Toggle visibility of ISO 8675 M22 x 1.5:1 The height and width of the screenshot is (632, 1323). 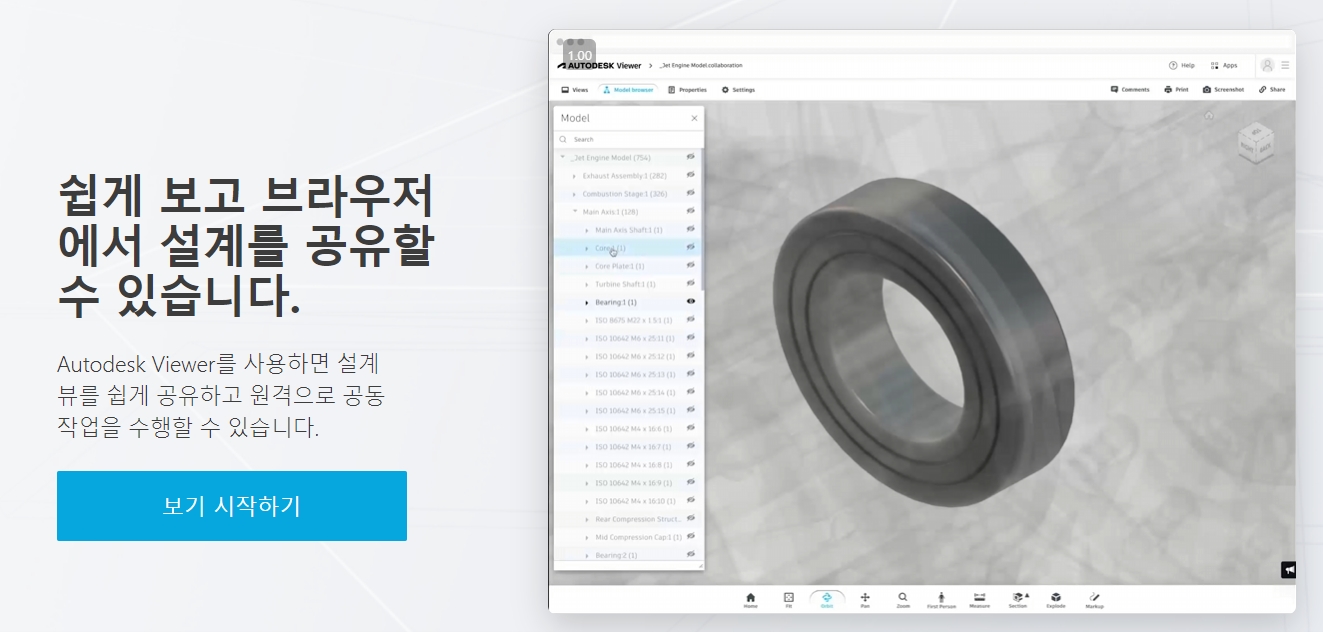pos(691,320)
